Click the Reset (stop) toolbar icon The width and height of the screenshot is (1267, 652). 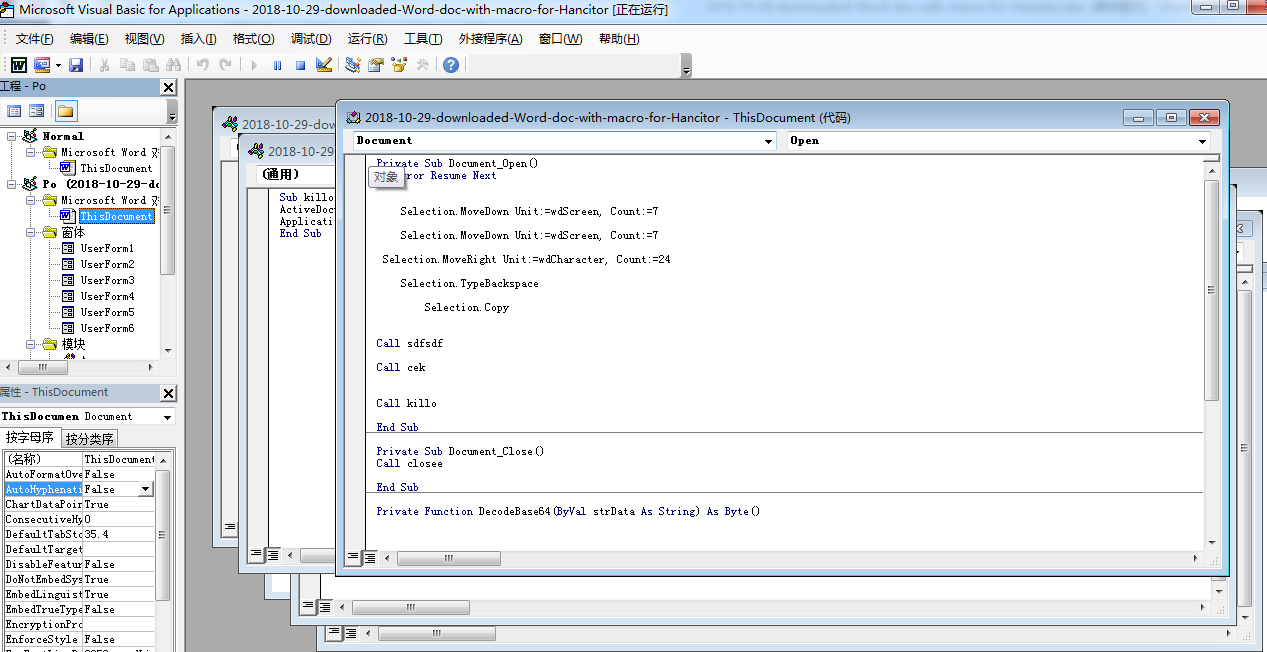(x=300, y=65)
